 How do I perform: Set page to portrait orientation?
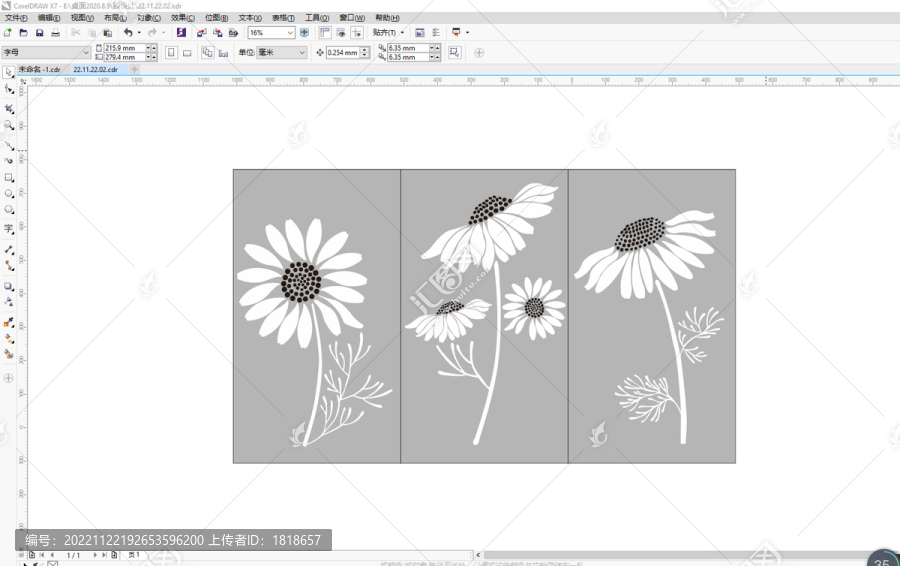pyautogui.click(x=171, y=52)
